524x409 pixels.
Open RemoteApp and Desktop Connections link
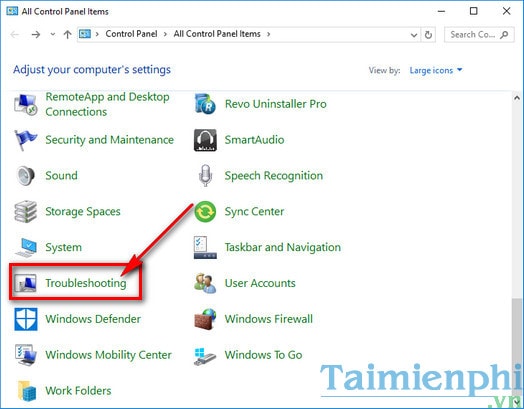point(108,104)
